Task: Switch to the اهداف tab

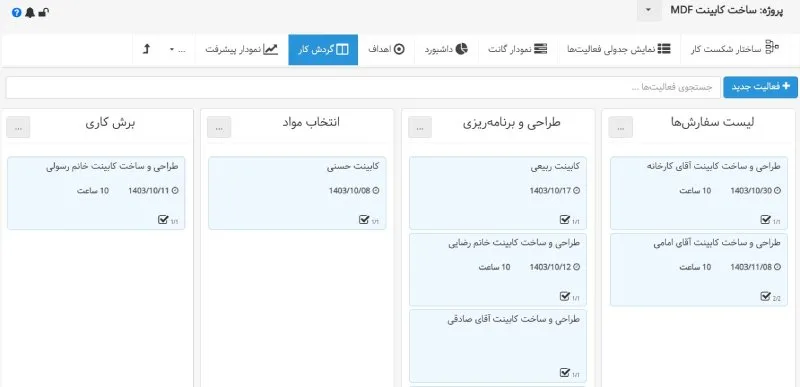Action: [x=386, y=49]
